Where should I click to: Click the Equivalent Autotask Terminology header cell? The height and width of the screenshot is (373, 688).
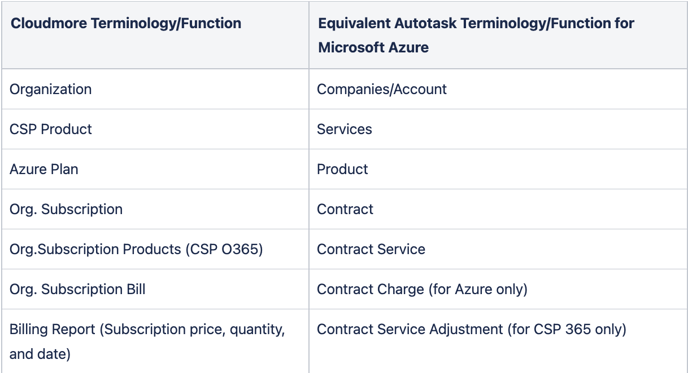pyautogui.click(x=498, y=35)
